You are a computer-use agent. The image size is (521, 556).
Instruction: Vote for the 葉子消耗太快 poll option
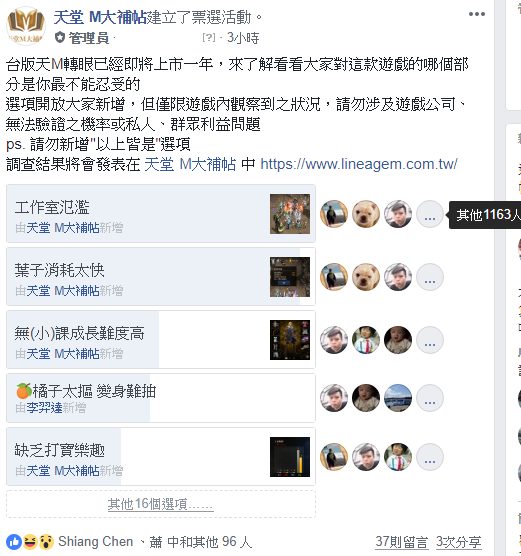161,277
